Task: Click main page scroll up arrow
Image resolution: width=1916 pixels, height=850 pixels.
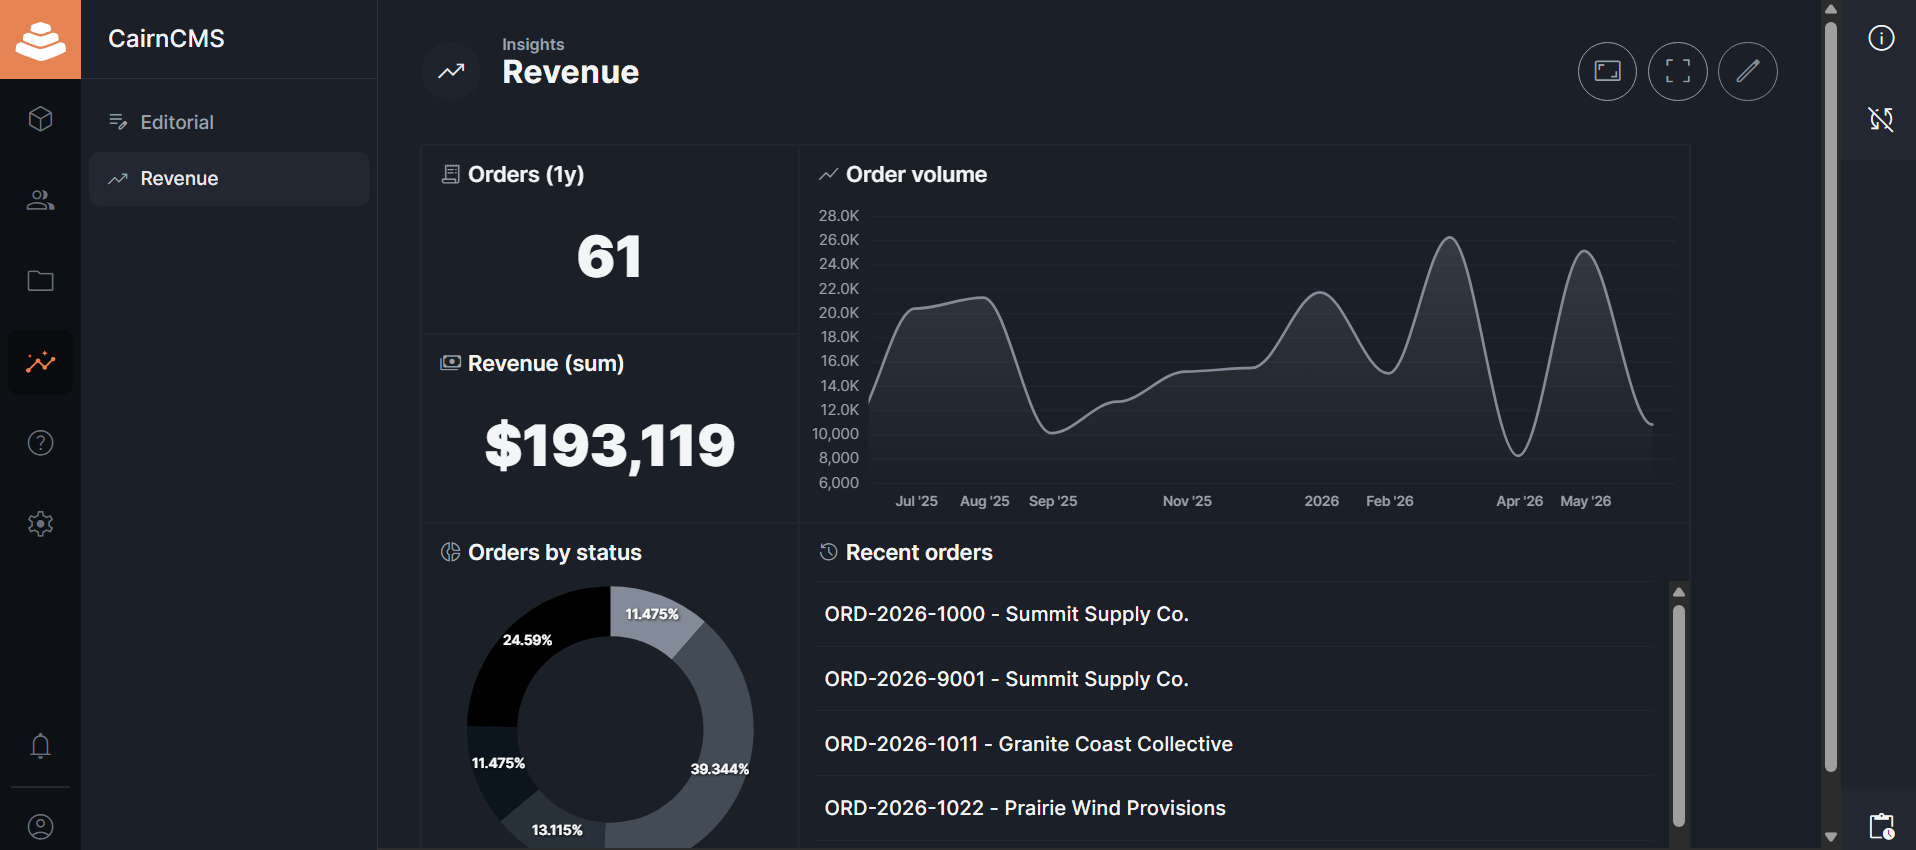Action: tap(1831, 9)
